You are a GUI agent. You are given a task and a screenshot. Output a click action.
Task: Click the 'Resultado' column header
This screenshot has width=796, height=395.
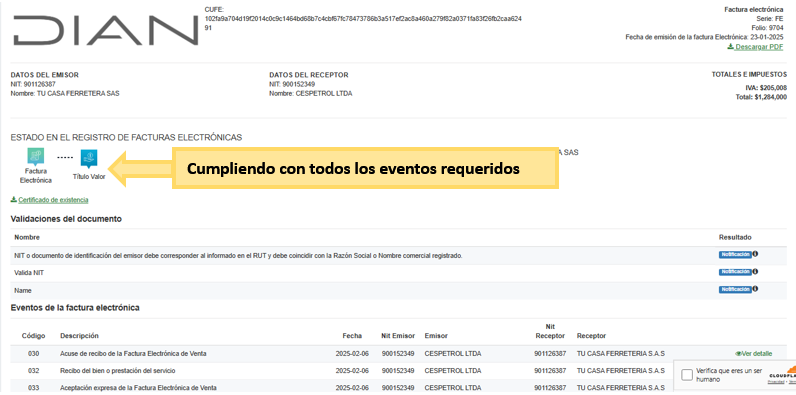coord(735,238)
